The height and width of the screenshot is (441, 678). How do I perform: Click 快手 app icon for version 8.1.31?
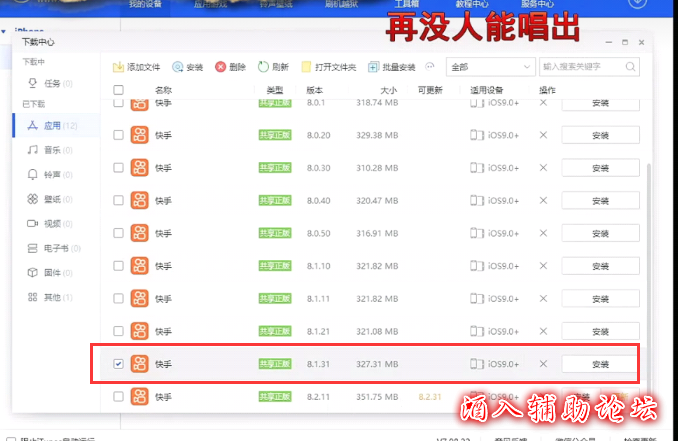(140, 364)
